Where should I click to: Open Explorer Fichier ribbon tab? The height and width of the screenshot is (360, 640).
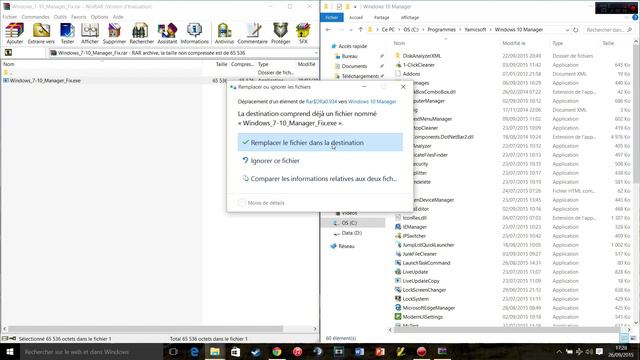331,18
